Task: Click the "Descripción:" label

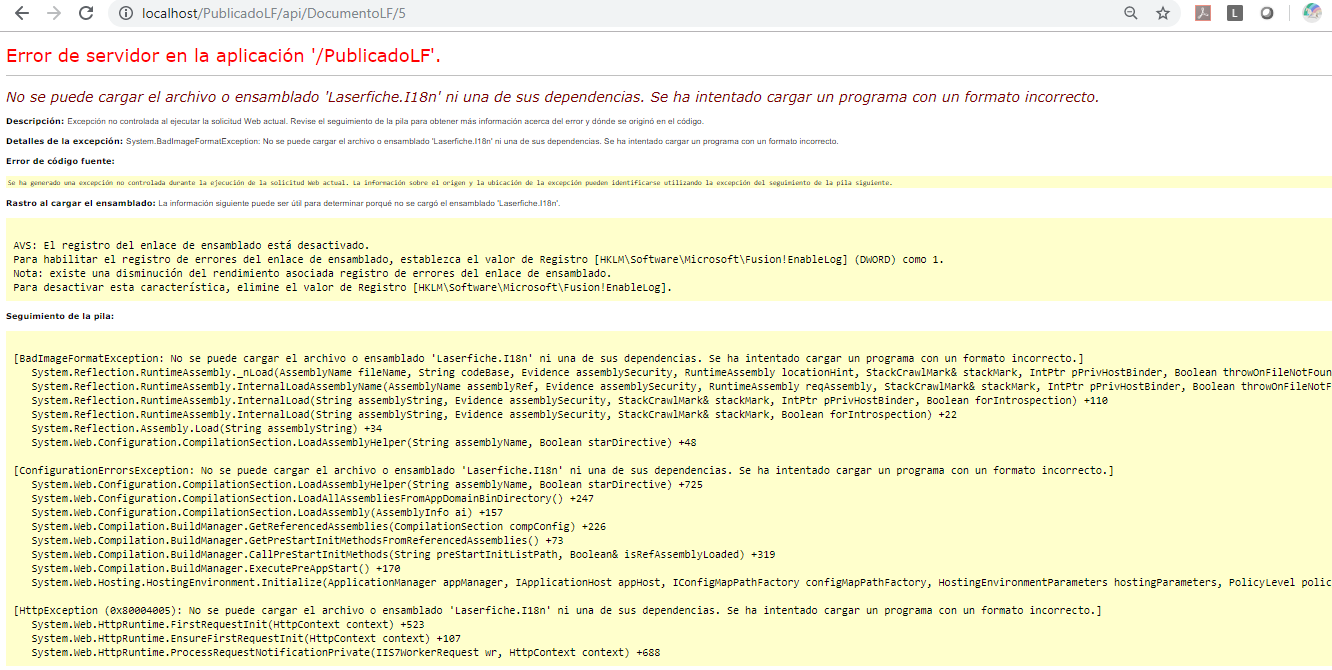Action: 35,121
